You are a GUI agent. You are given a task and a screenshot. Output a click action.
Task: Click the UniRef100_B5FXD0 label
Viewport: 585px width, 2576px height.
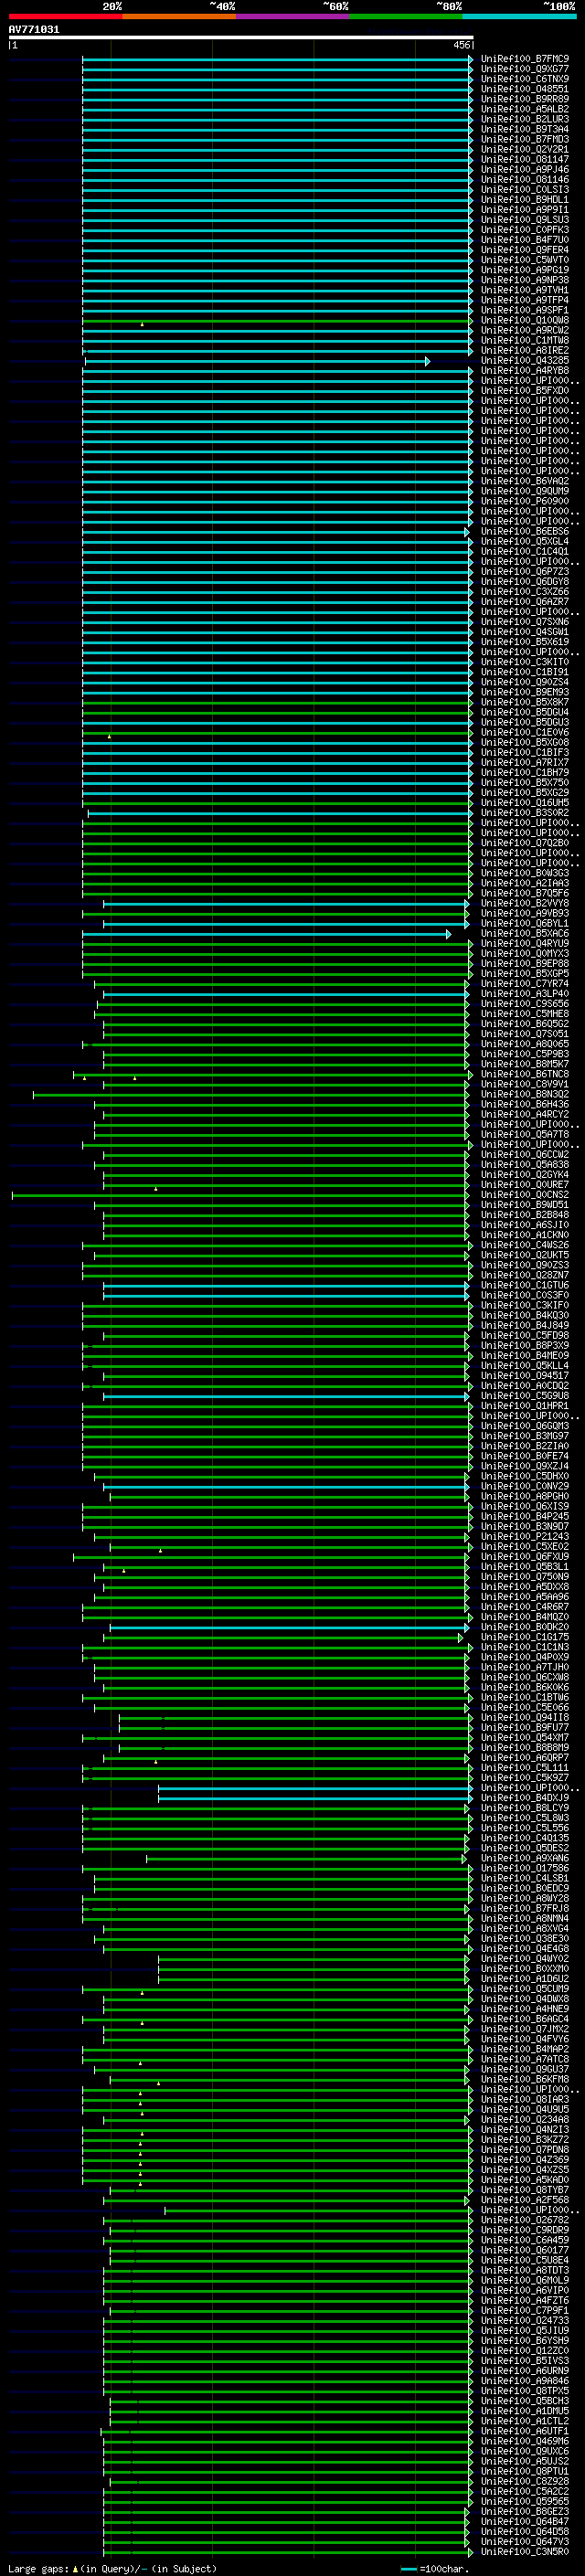pyautogui.click(x=525, y=390)
